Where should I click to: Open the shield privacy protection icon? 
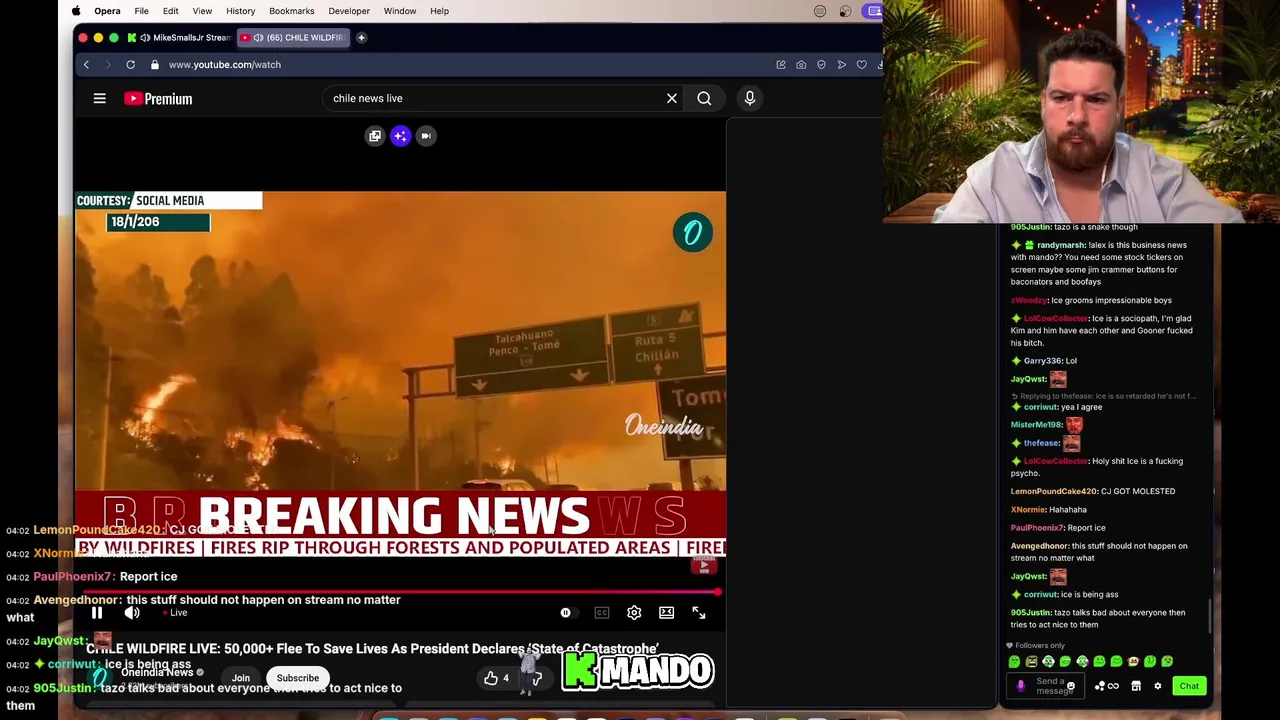[821, 64]
